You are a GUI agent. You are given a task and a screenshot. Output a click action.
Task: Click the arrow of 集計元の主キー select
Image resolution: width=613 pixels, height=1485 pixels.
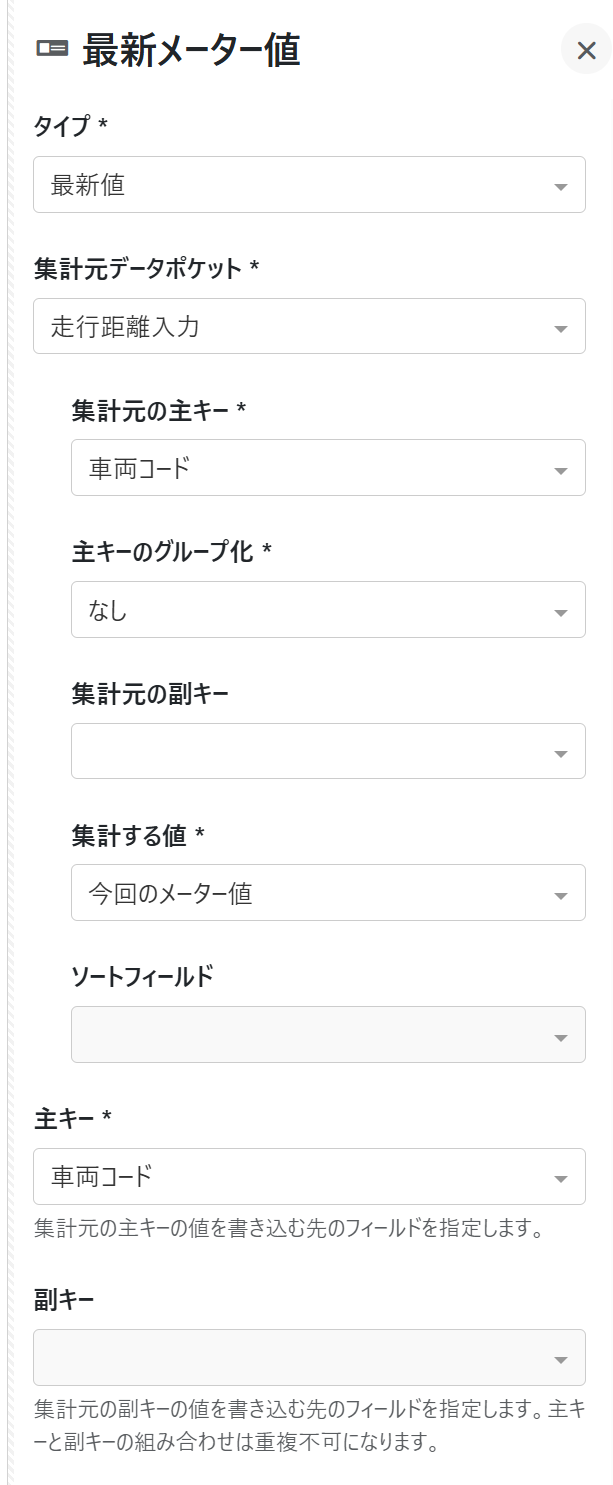tap(561, 470)
